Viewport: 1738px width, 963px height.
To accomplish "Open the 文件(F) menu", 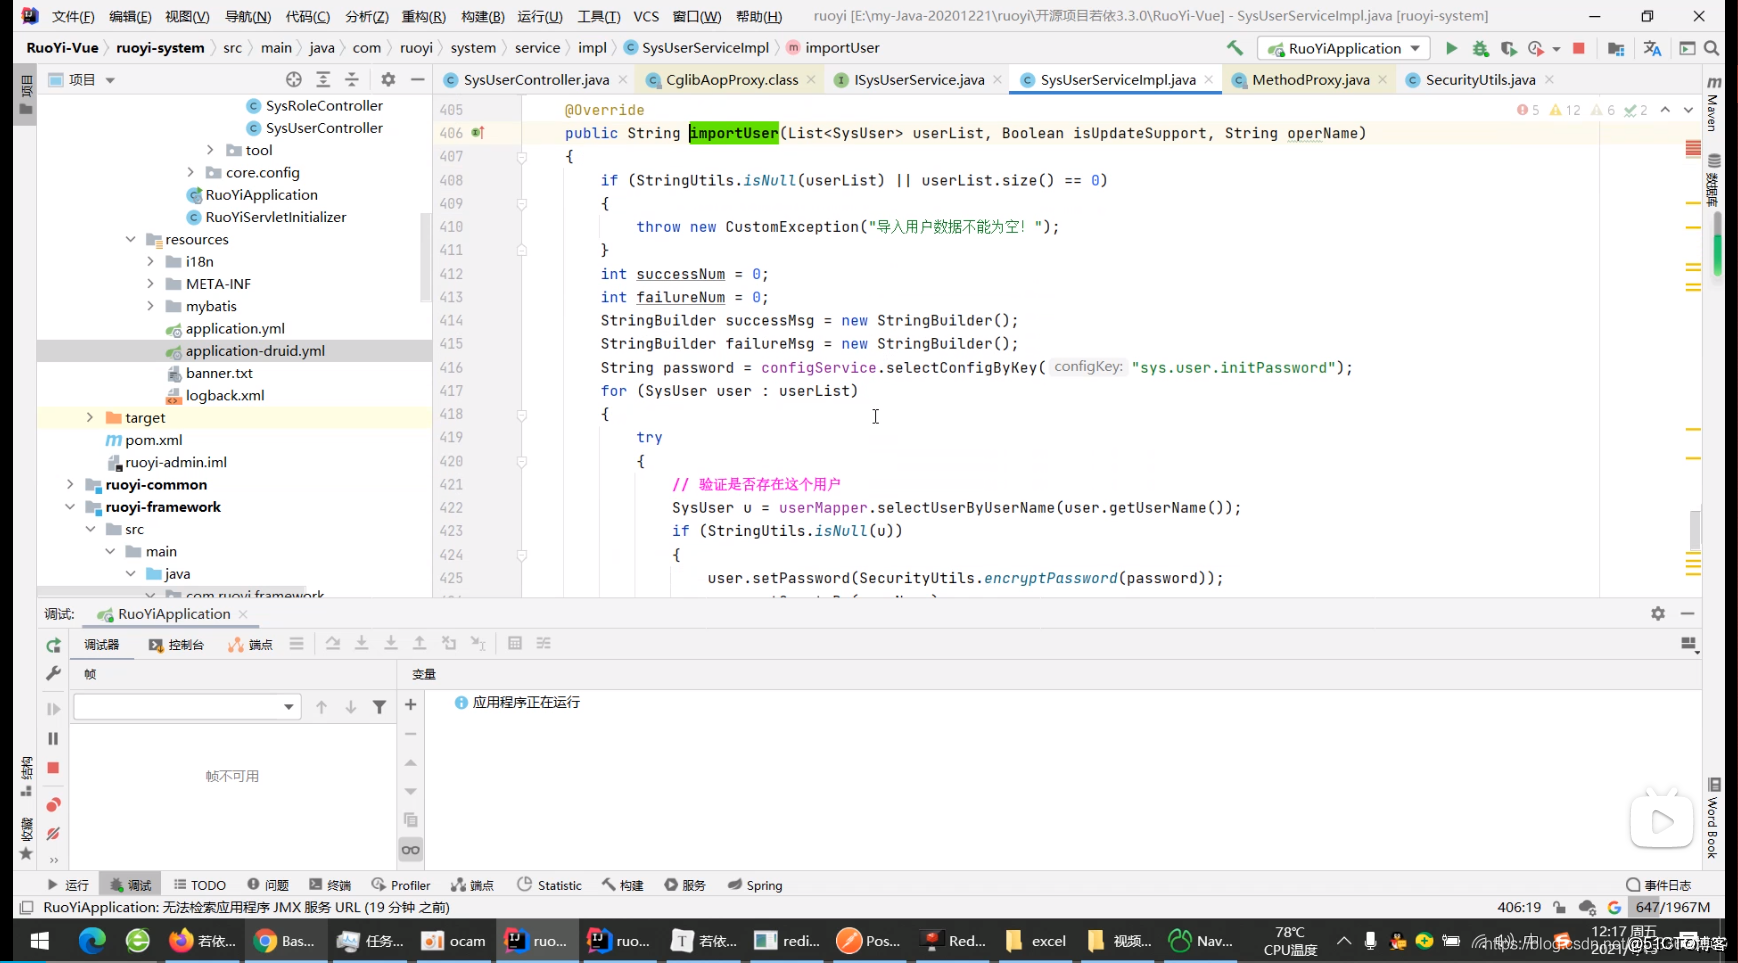I will (73, 16).
